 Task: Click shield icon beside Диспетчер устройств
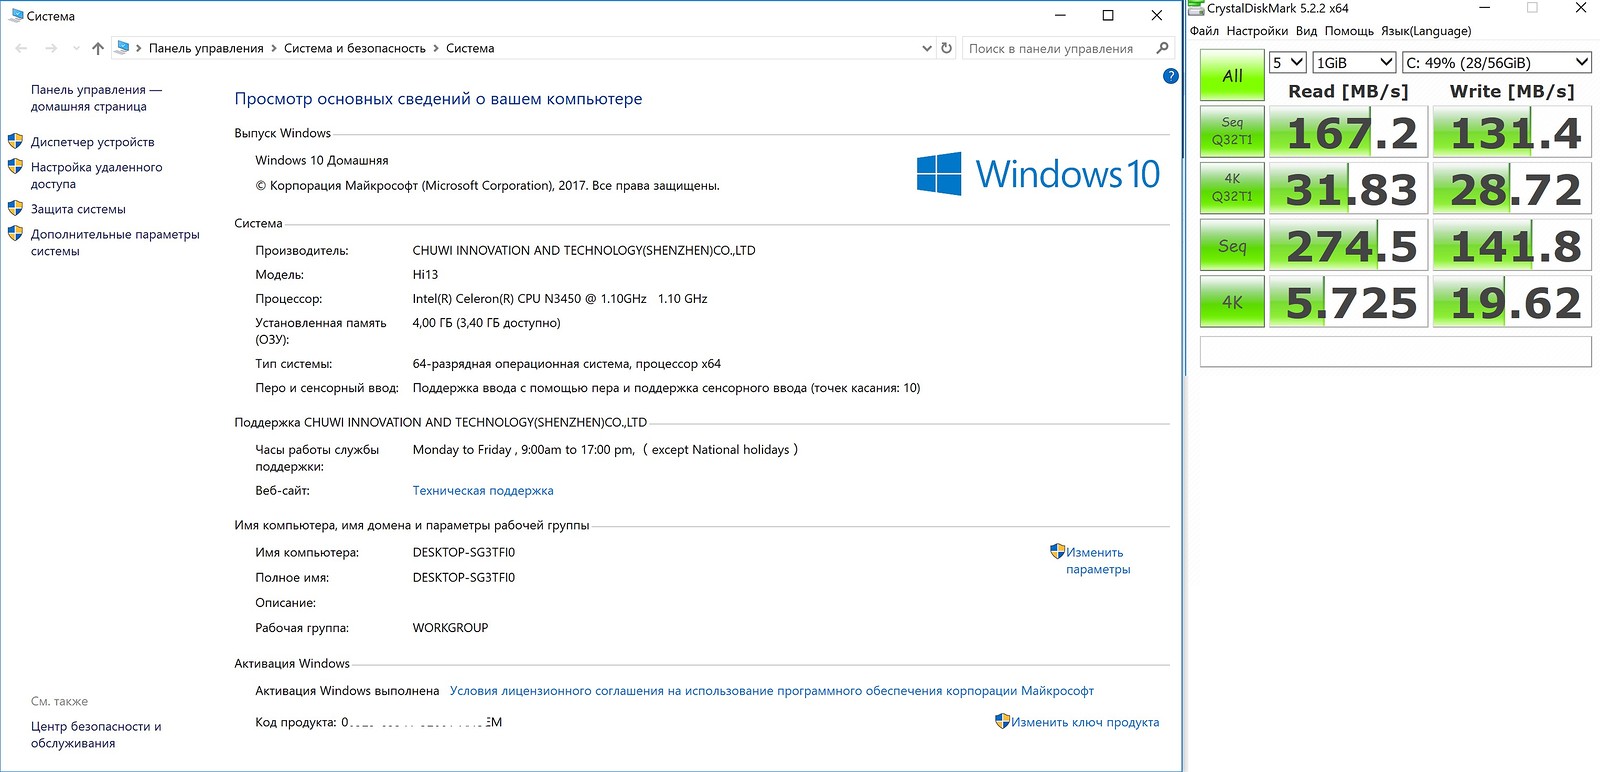click(x=15, y=141)
